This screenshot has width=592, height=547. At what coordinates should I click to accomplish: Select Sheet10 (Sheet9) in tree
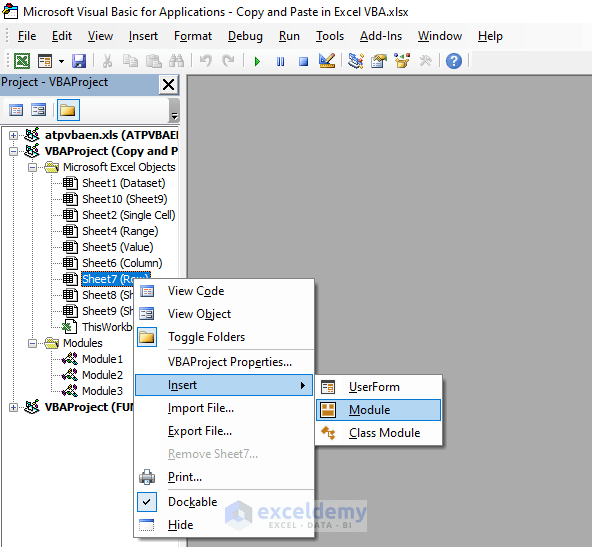click(125, 199)
